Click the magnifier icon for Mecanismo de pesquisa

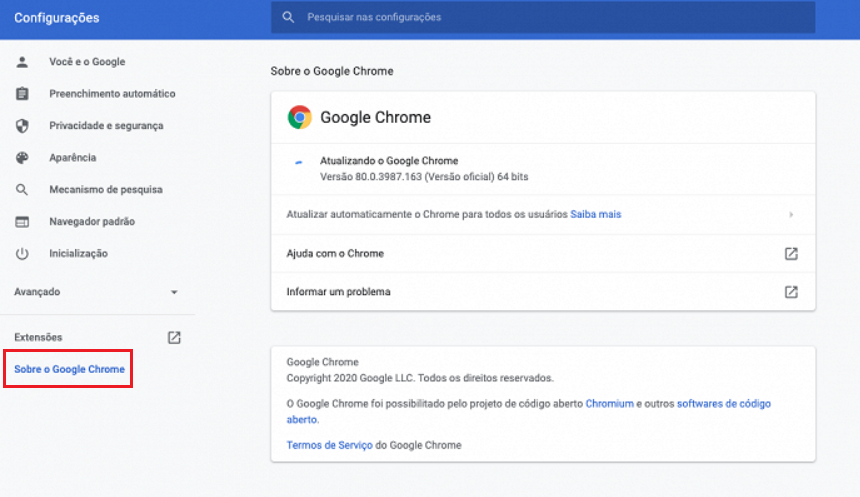pos(22,190)
